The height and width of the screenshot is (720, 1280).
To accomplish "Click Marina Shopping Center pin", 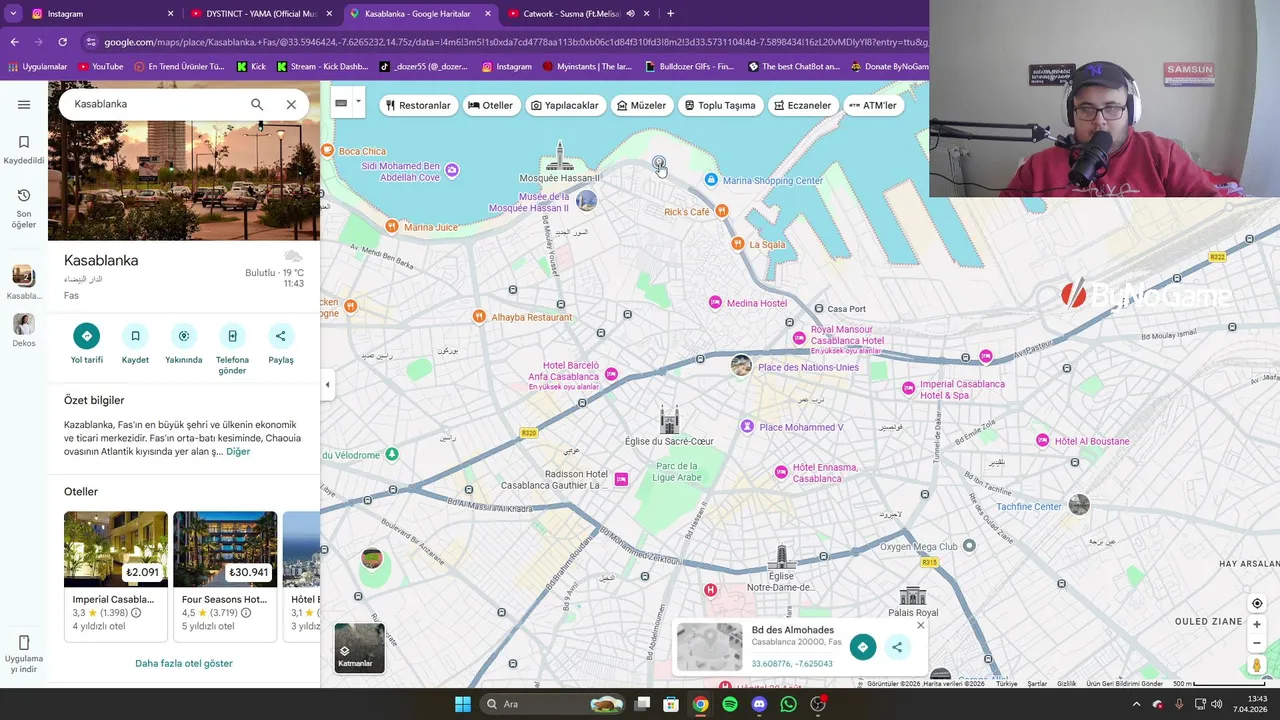I will point(711,180).
